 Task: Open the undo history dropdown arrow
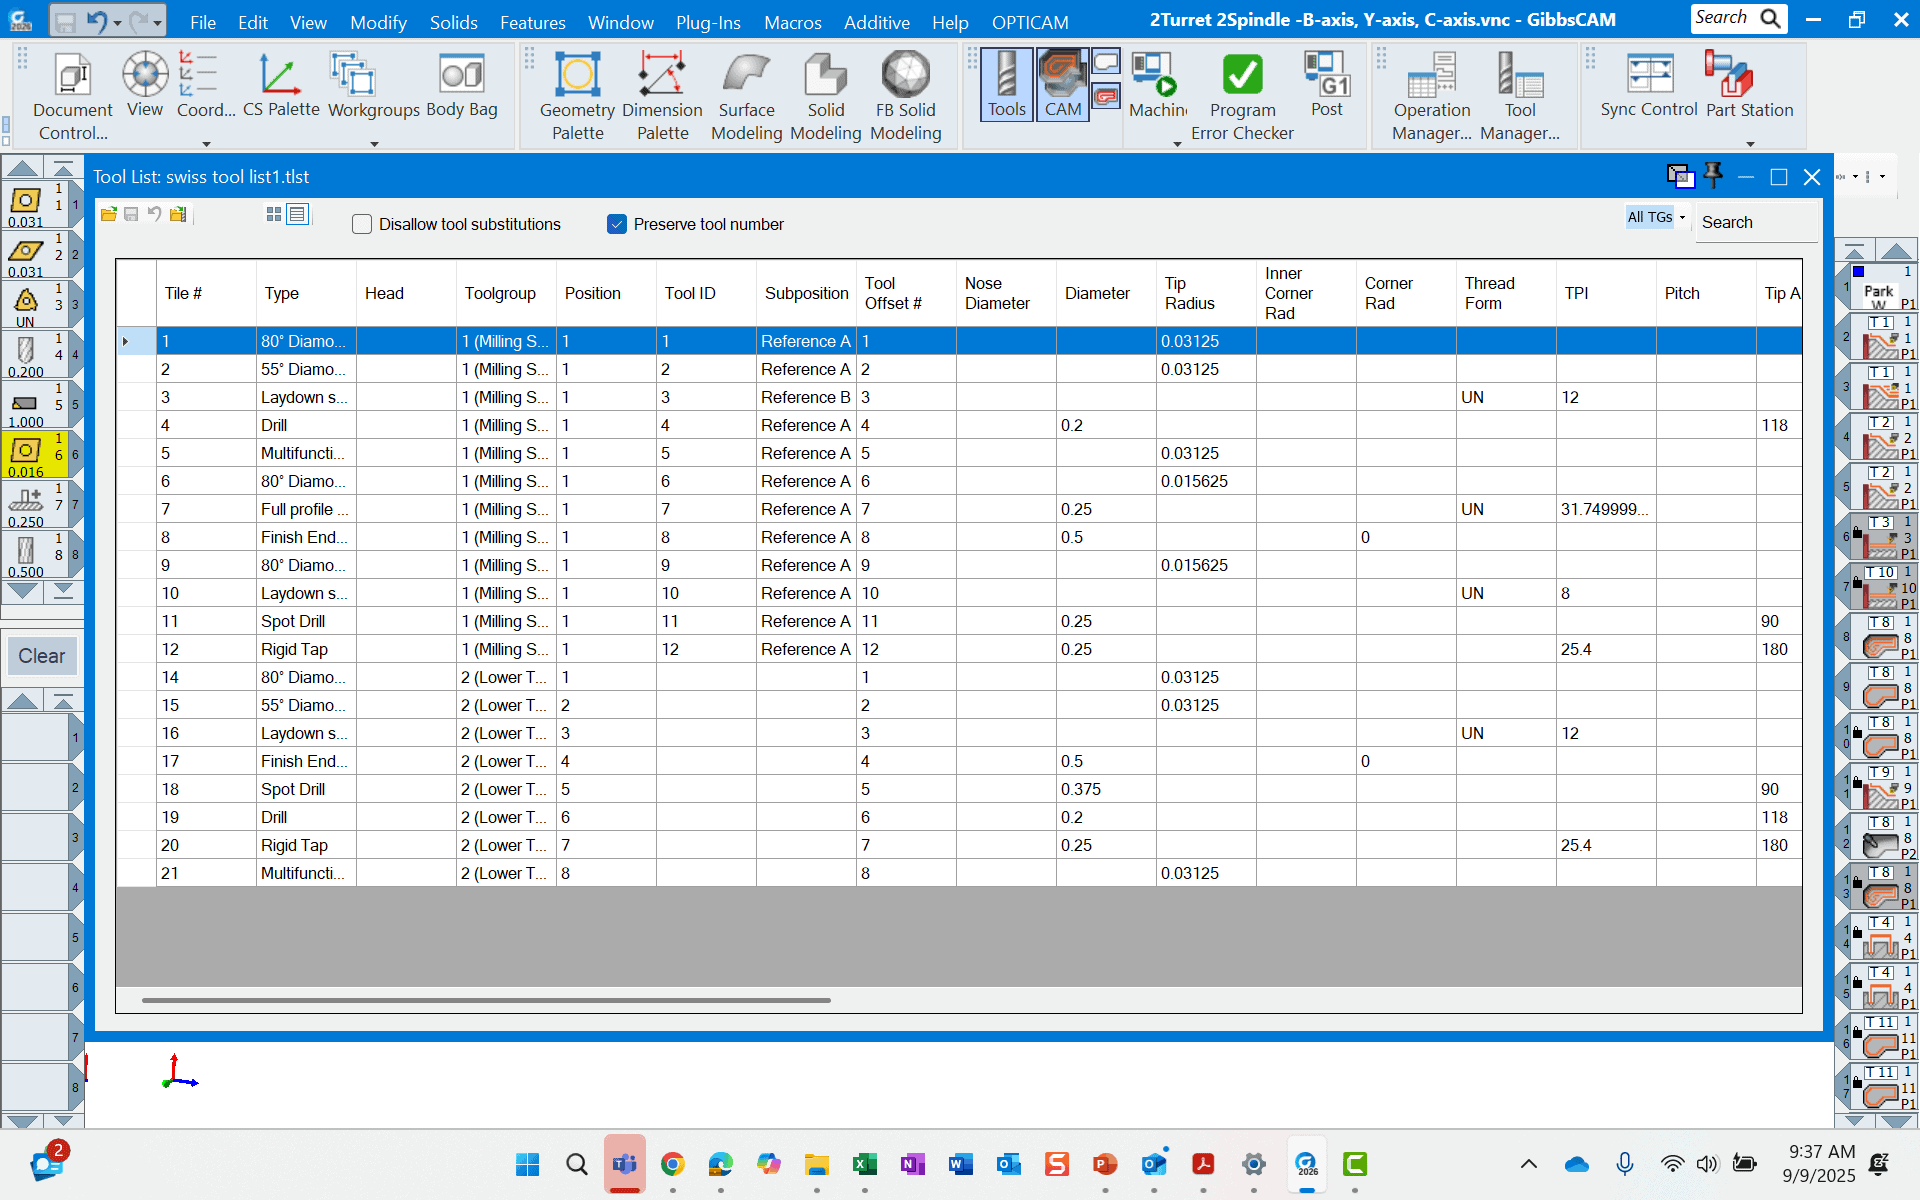tap(118, 22)
